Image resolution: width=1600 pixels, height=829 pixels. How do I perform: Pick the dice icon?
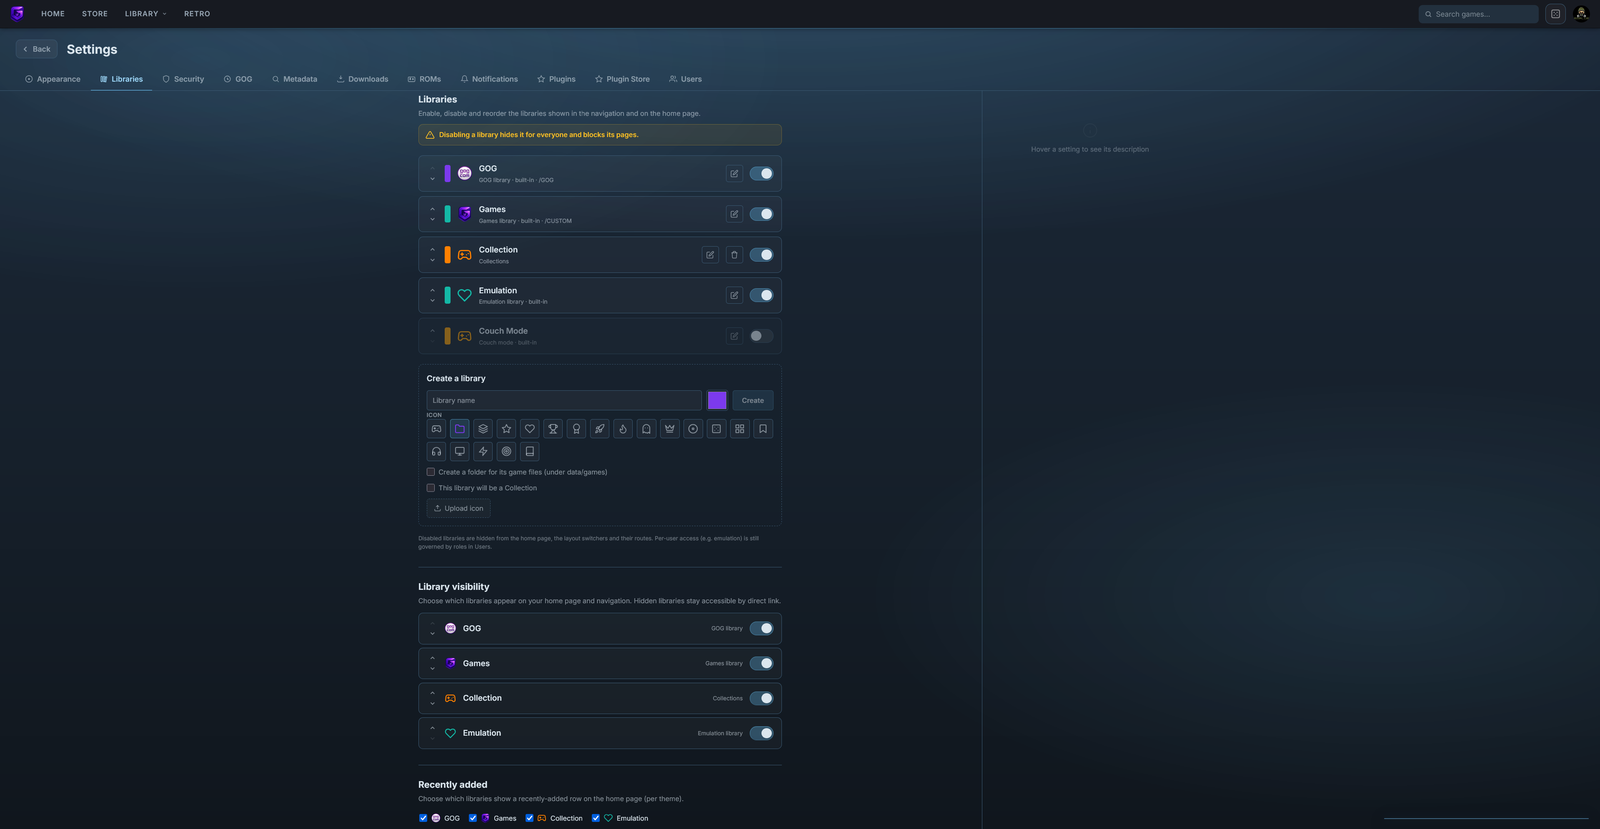[716, 429]
